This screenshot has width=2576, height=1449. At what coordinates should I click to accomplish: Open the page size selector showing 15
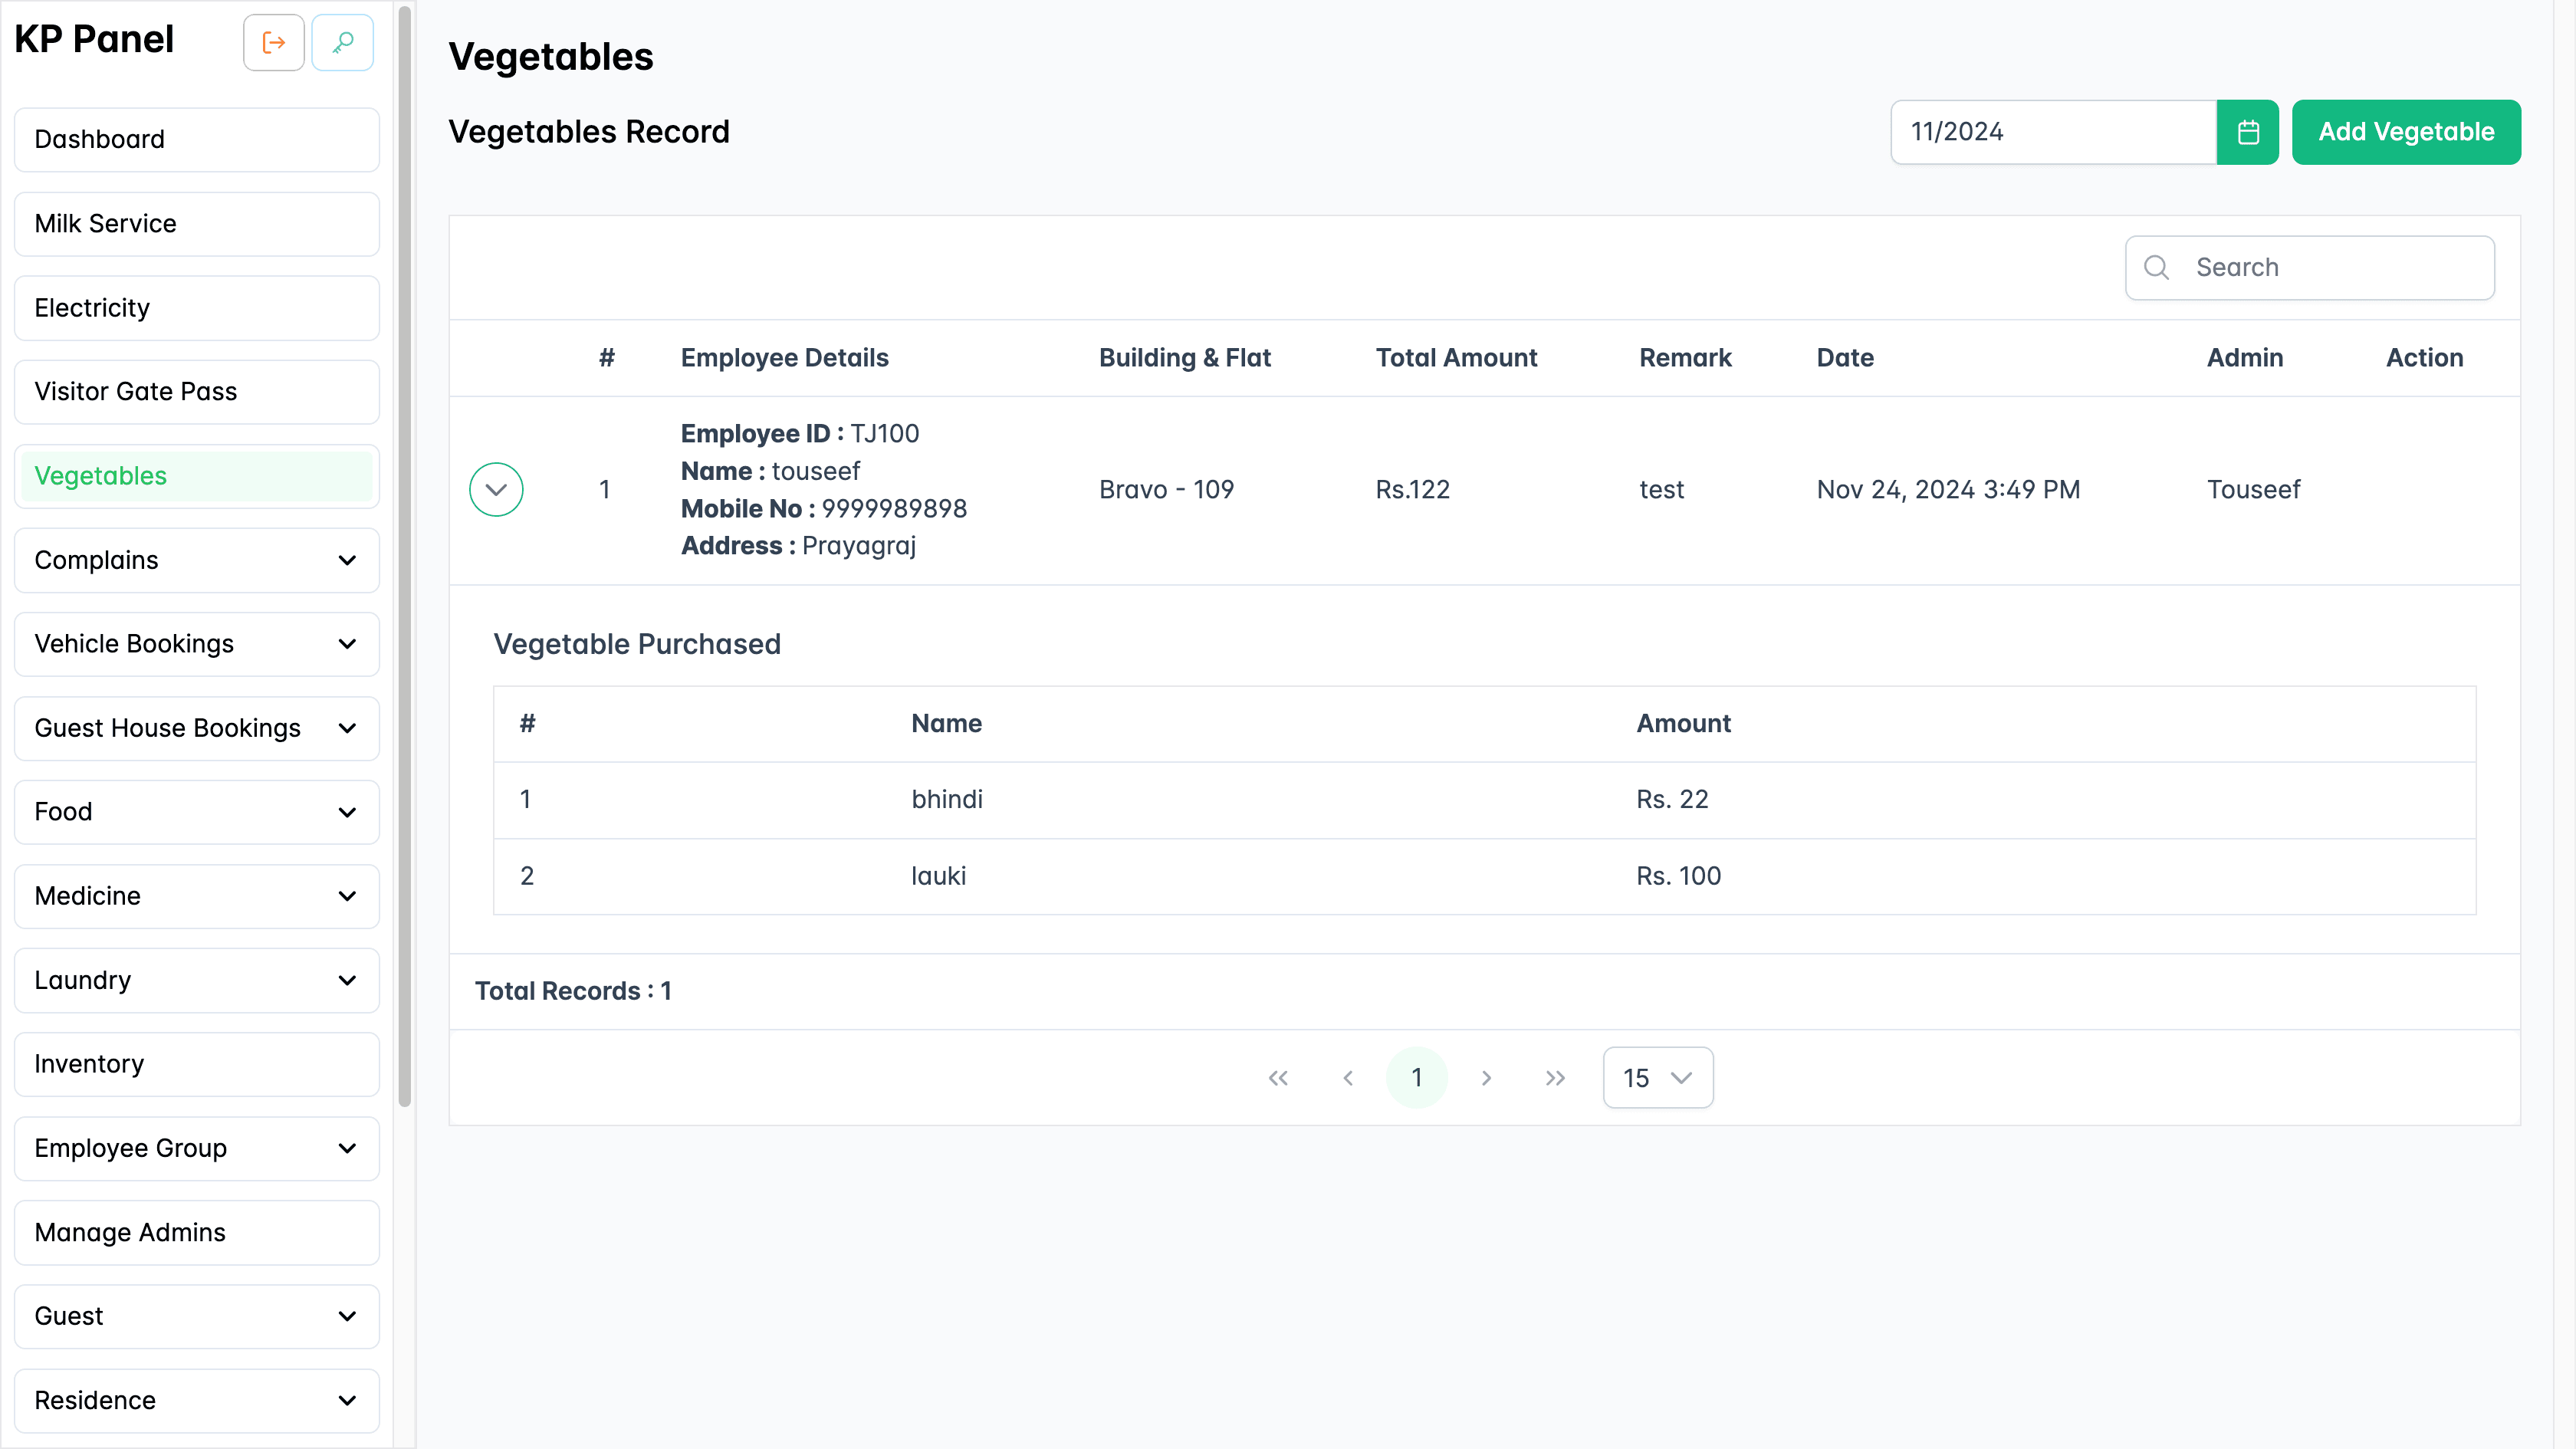click(1657, 1078)
